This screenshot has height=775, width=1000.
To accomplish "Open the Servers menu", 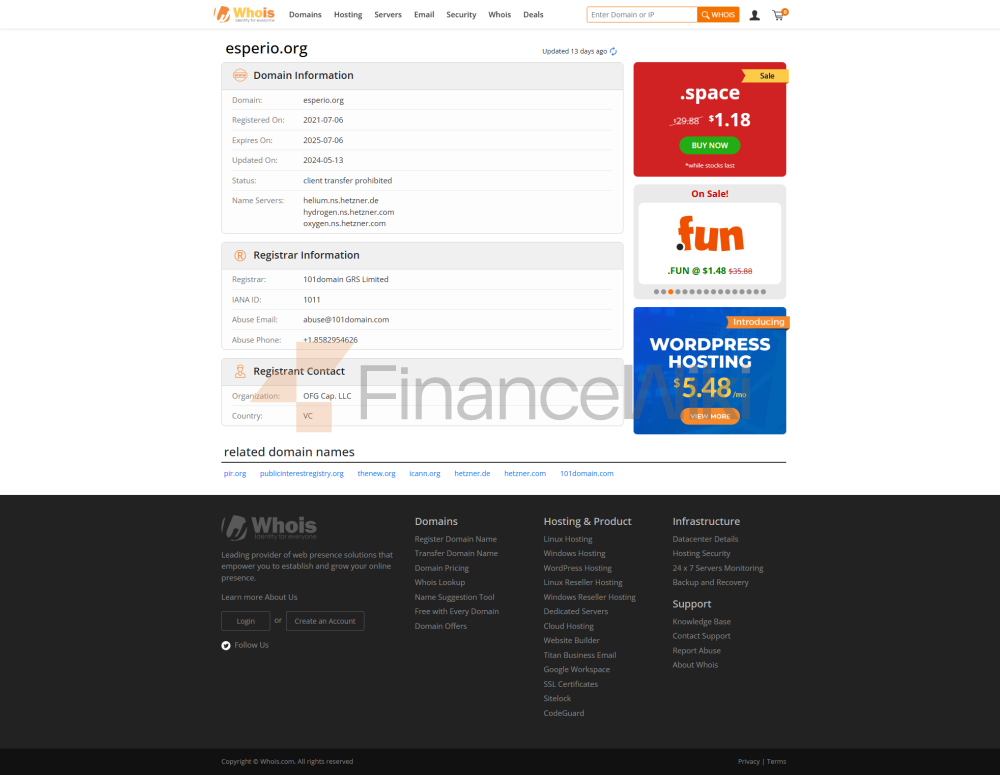I will click(x=388, y=15).
